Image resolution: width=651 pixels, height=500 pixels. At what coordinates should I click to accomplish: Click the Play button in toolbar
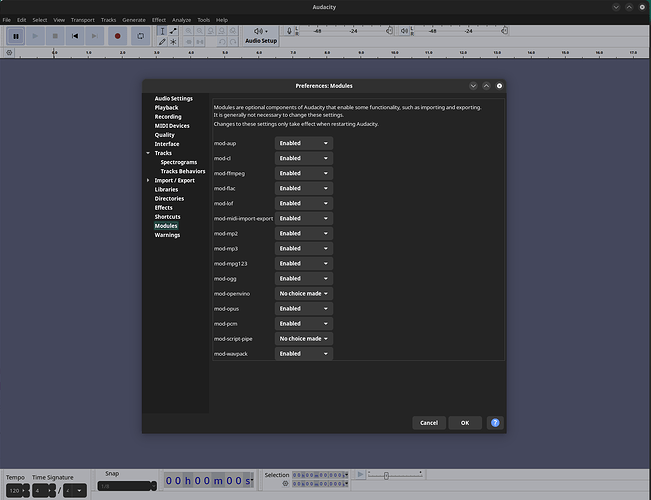tap(35, 36)
